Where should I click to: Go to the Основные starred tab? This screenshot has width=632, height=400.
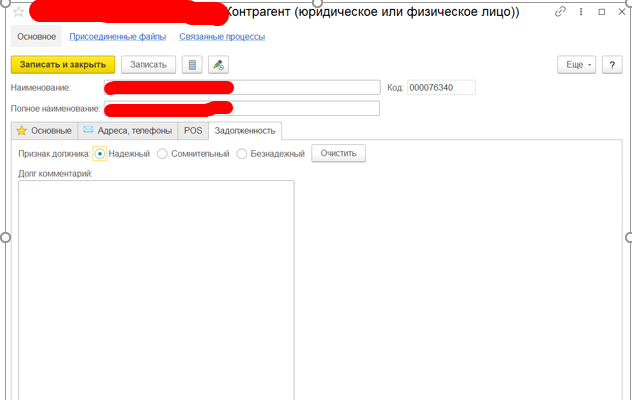44,130
